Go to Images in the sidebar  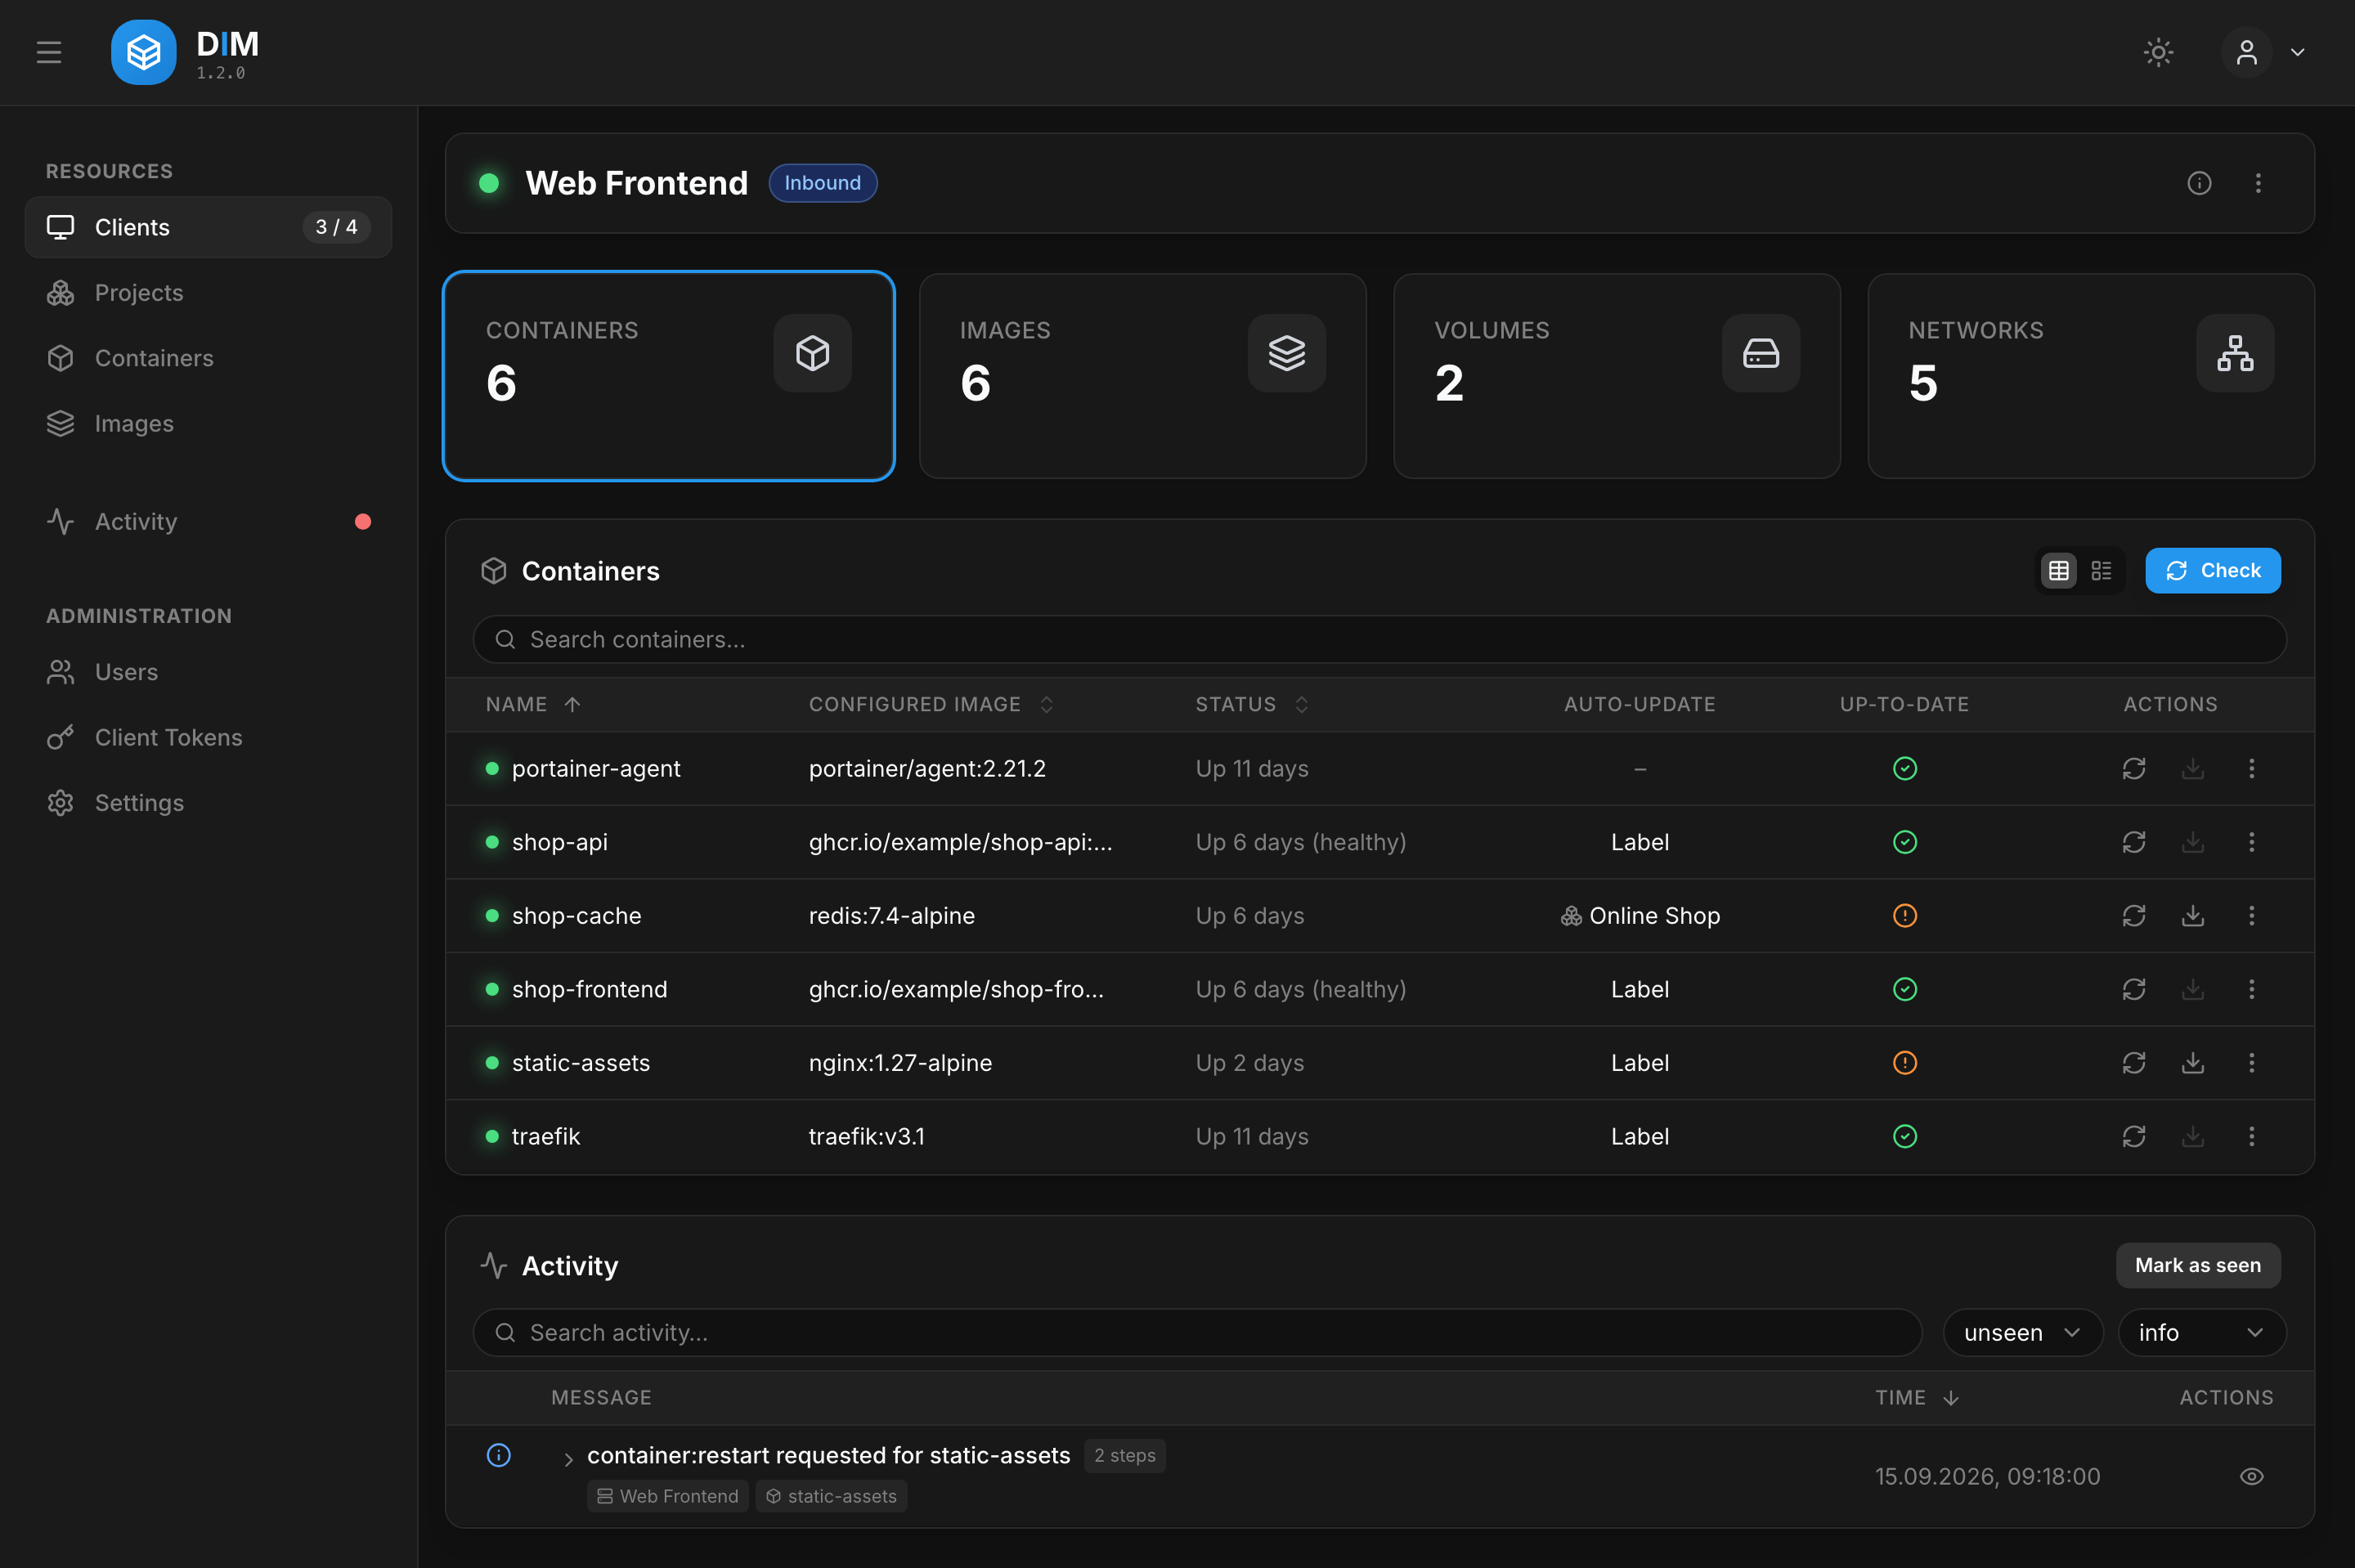click(x=208, y=424)
